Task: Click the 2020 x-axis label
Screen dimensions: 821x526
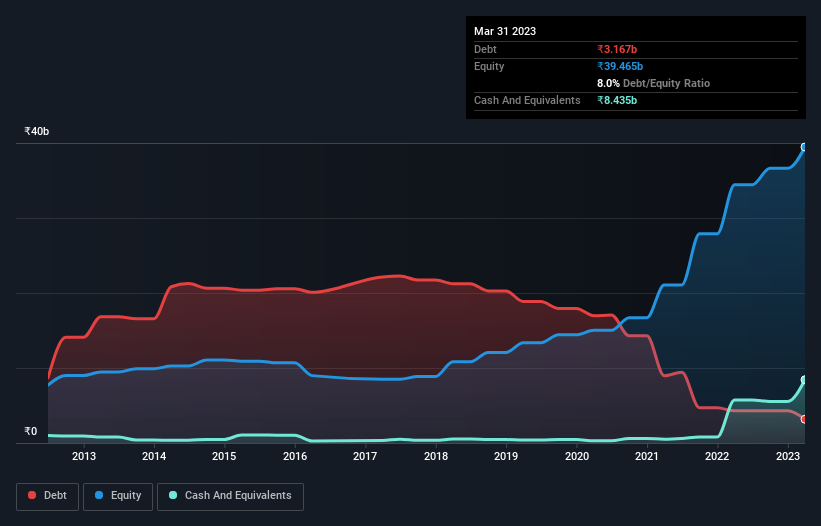Action: (576, 456)
